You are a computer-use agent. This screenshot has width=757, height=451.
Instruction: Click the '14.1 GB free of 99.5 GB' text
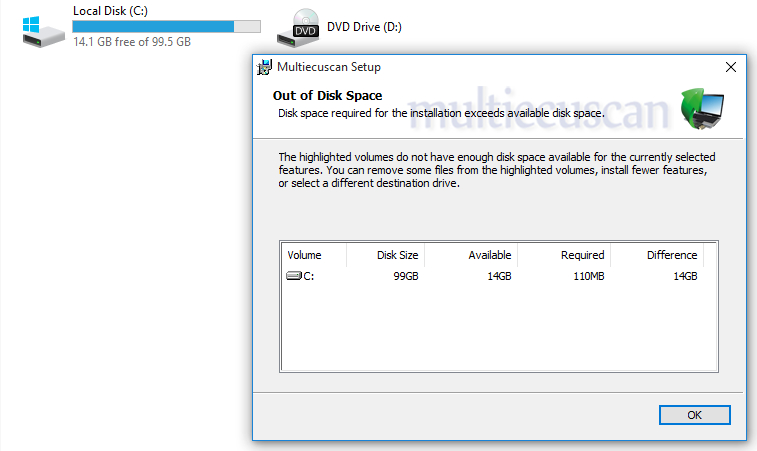point(132,42)
